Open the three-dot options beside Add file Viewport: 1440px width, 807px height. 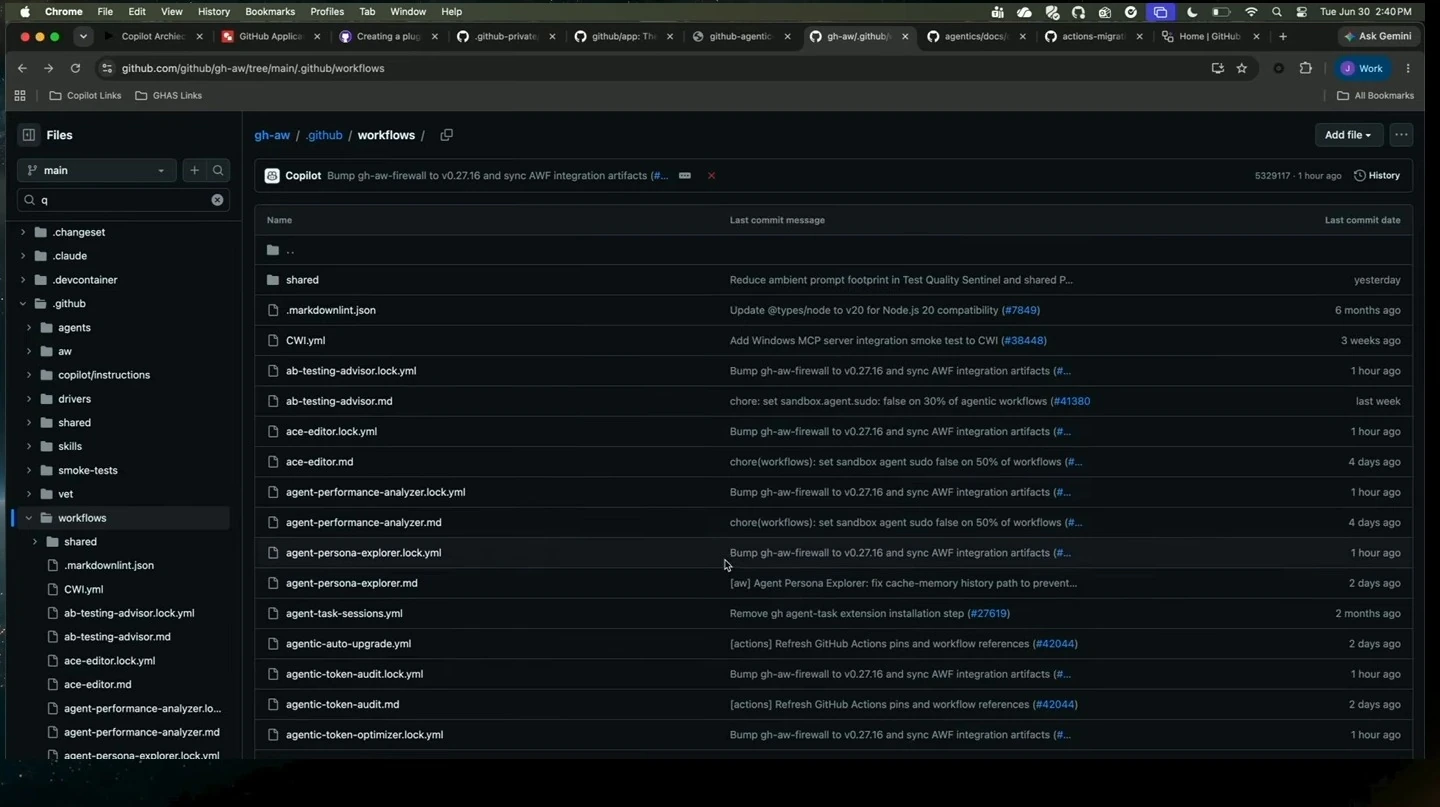coord(1401,135)
